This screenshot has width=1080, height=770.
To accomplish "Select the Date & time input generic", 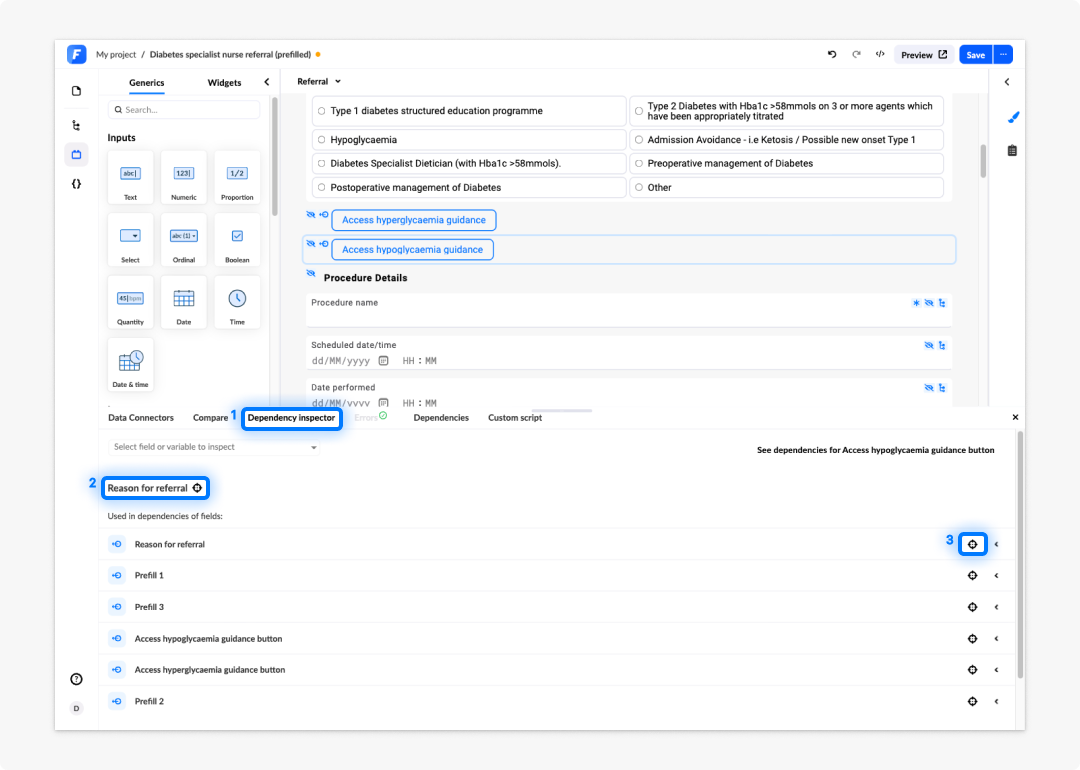I will 130,365.
